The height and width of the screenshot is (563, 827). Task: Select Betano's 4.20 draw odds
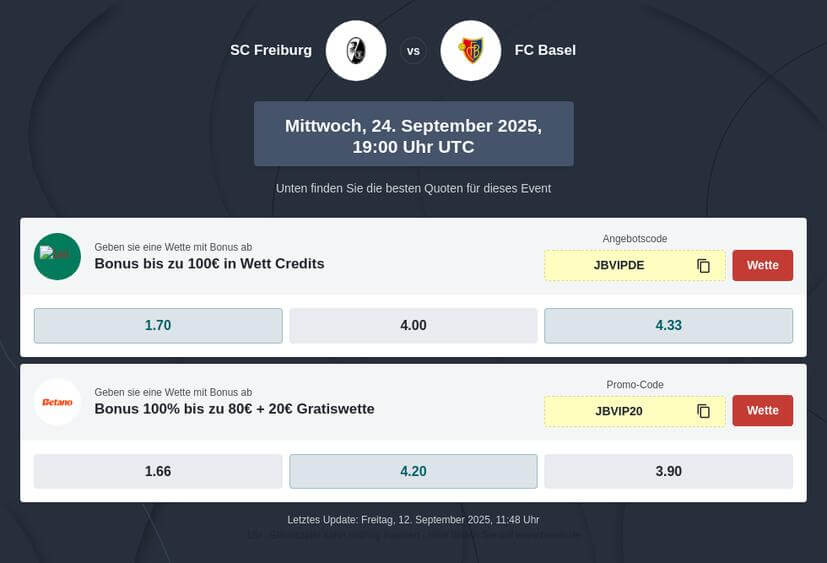414,471
